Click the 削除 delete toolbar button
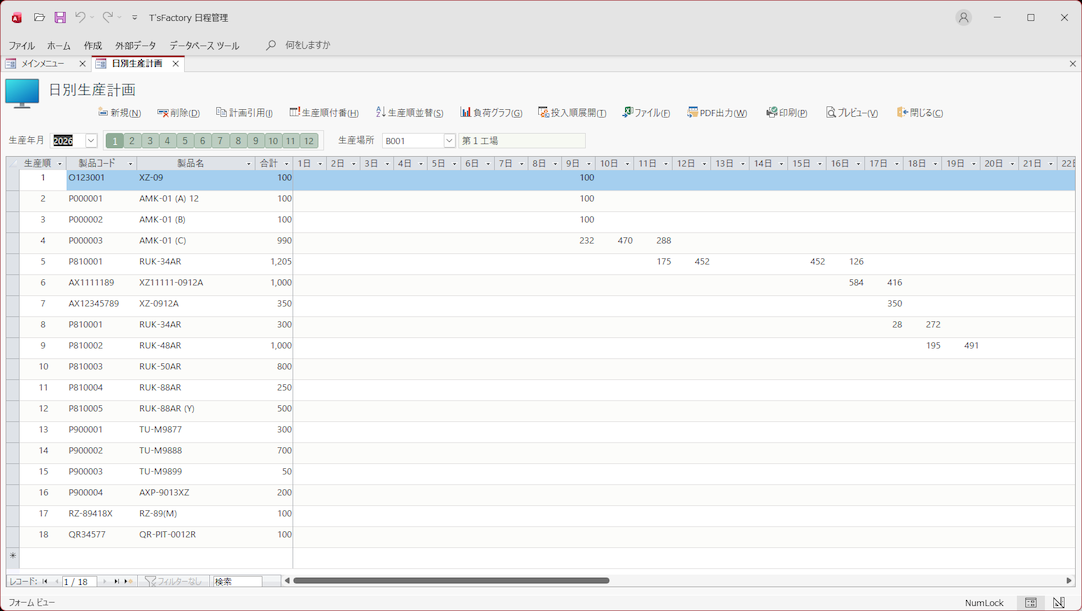Viewport: 1082px width, 611px height. 179,113
